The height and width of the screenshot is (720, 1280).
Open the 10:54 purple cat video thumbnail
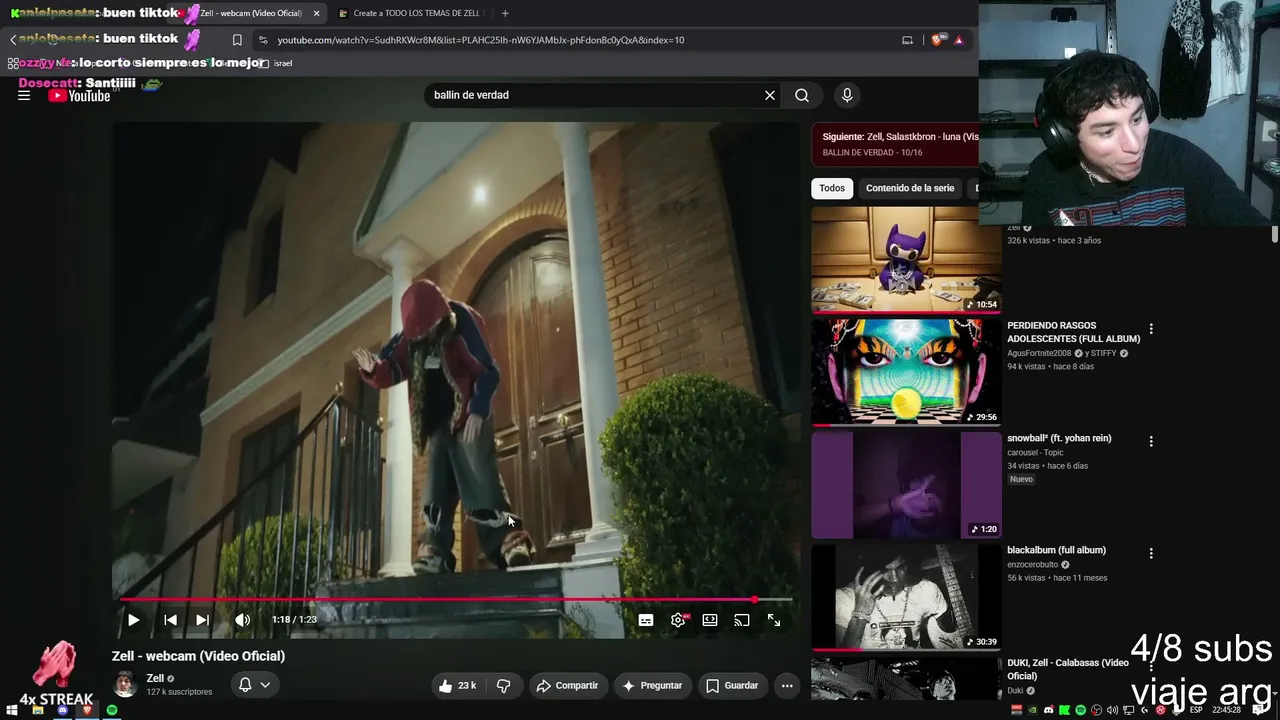coord(906,259)
